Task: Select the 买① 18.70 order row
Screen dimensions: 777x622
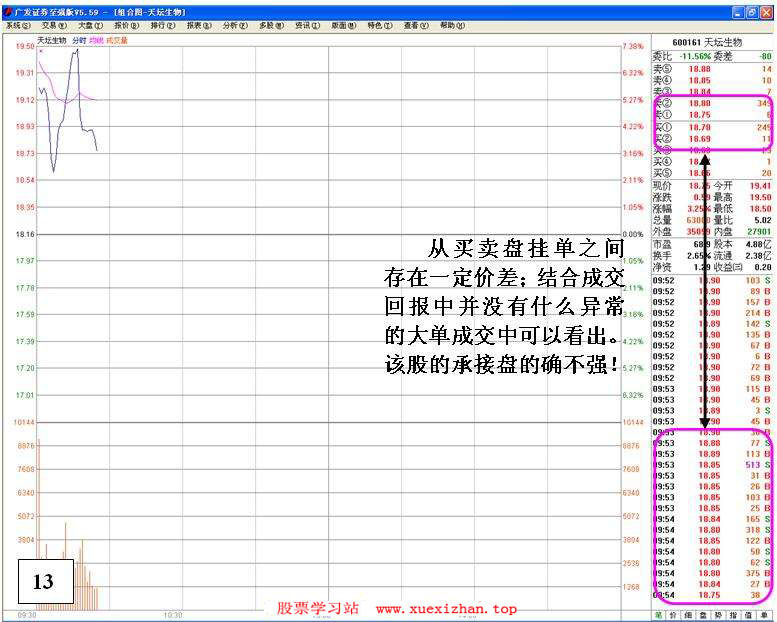Action: point(712,127)
